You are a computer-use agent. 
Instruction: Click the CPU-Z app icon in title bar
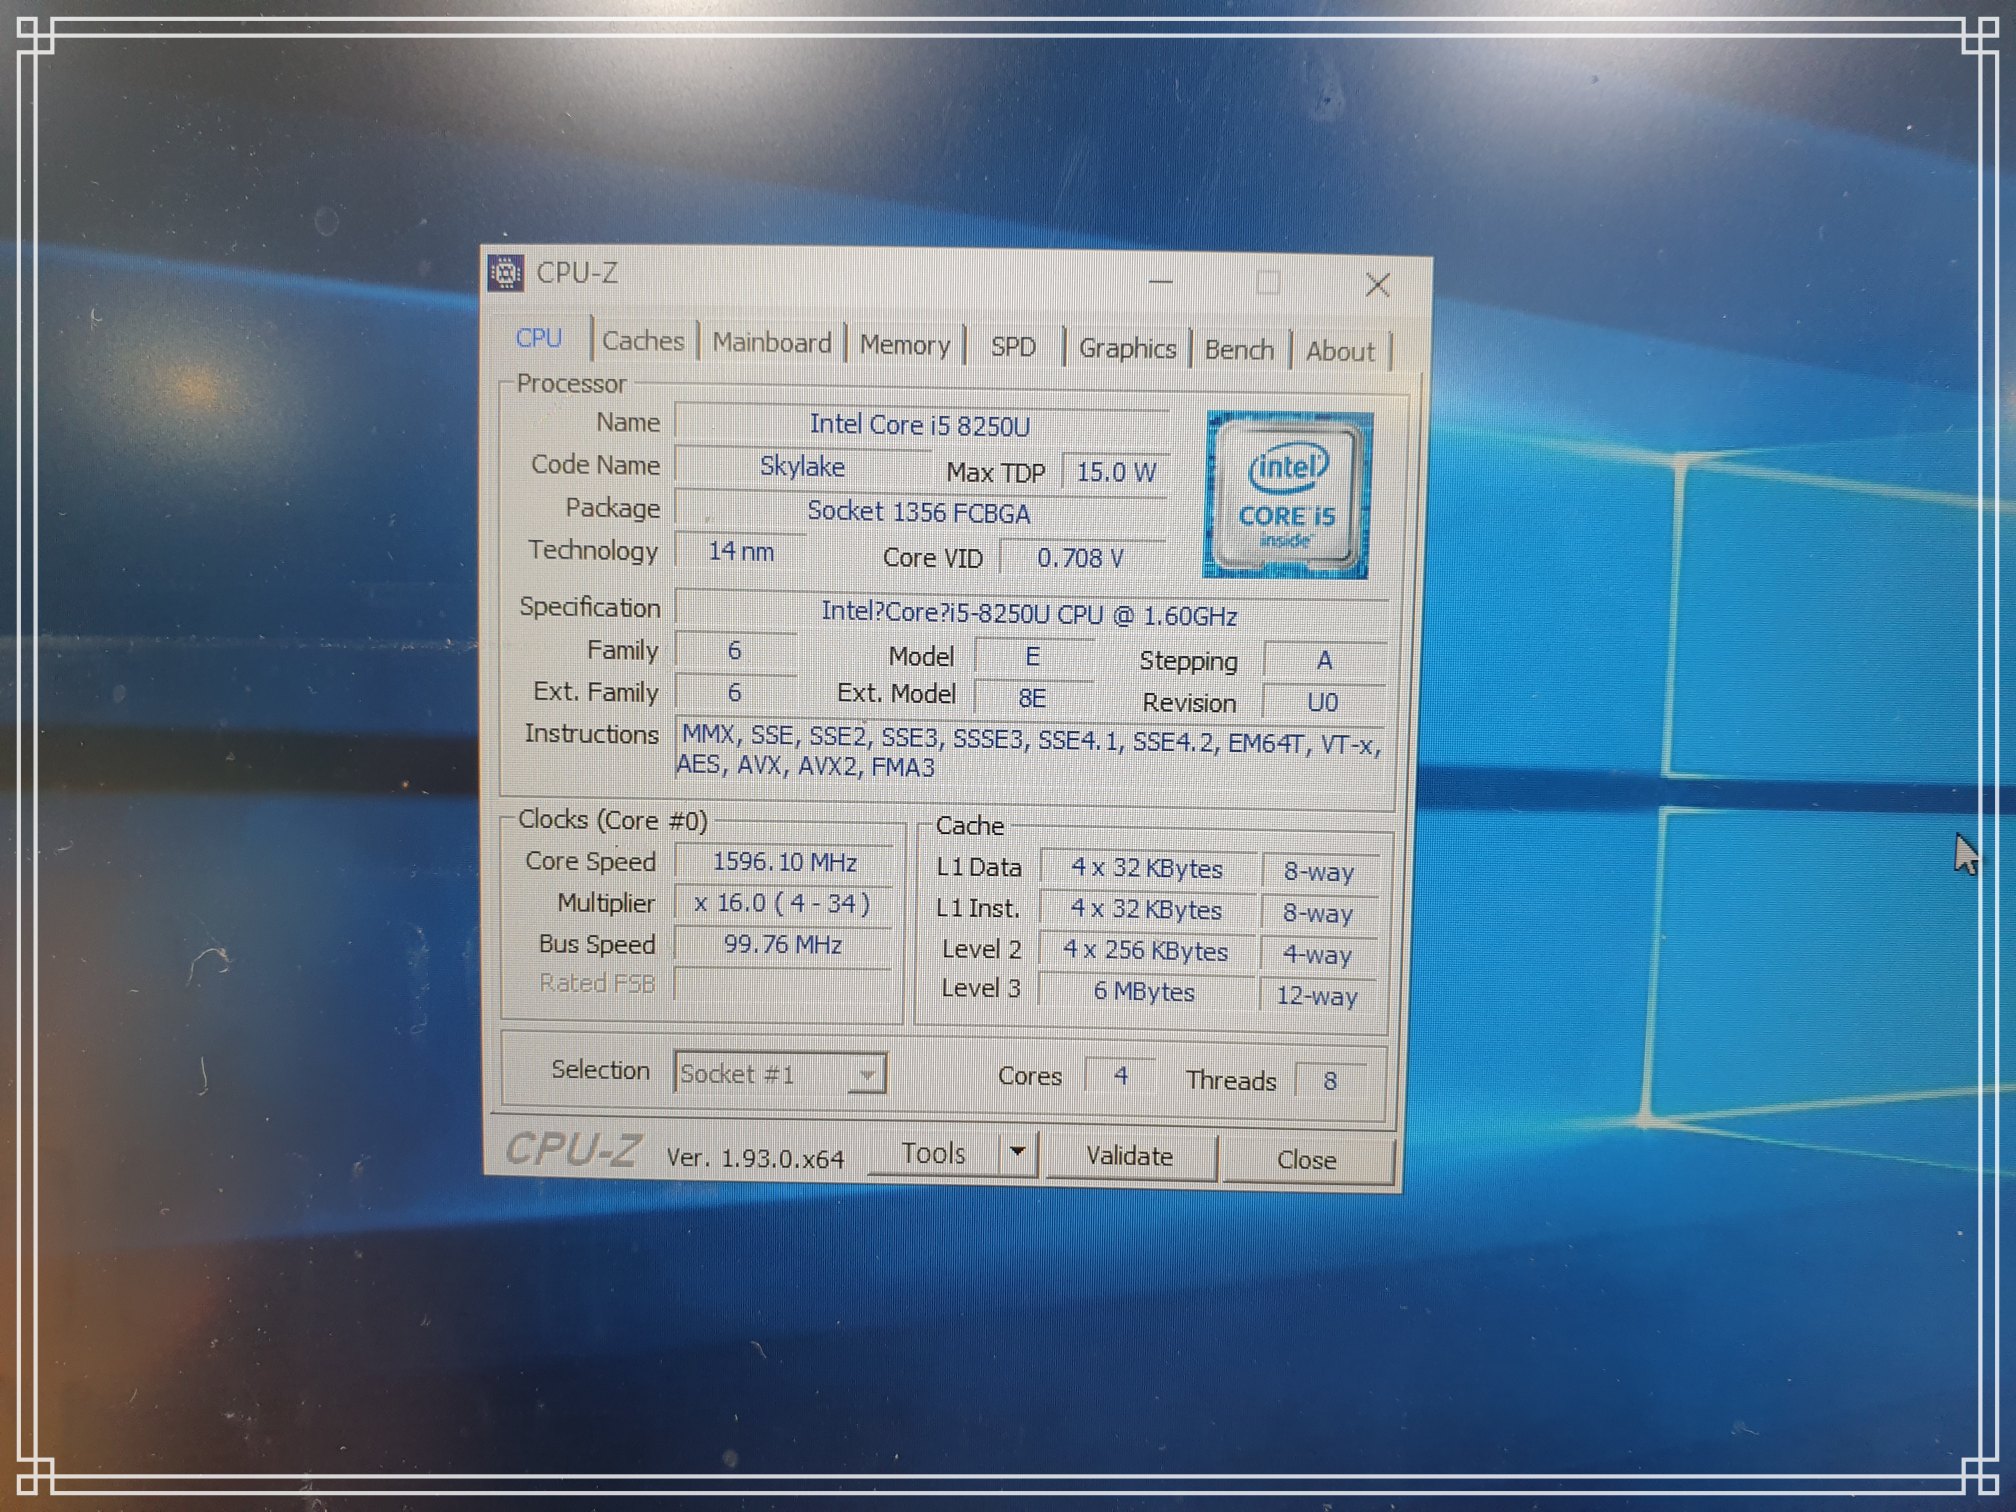506,273
